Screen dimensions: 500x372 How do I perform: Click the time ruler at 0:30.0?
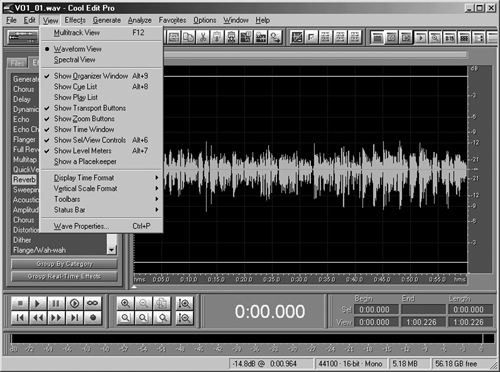299,279
